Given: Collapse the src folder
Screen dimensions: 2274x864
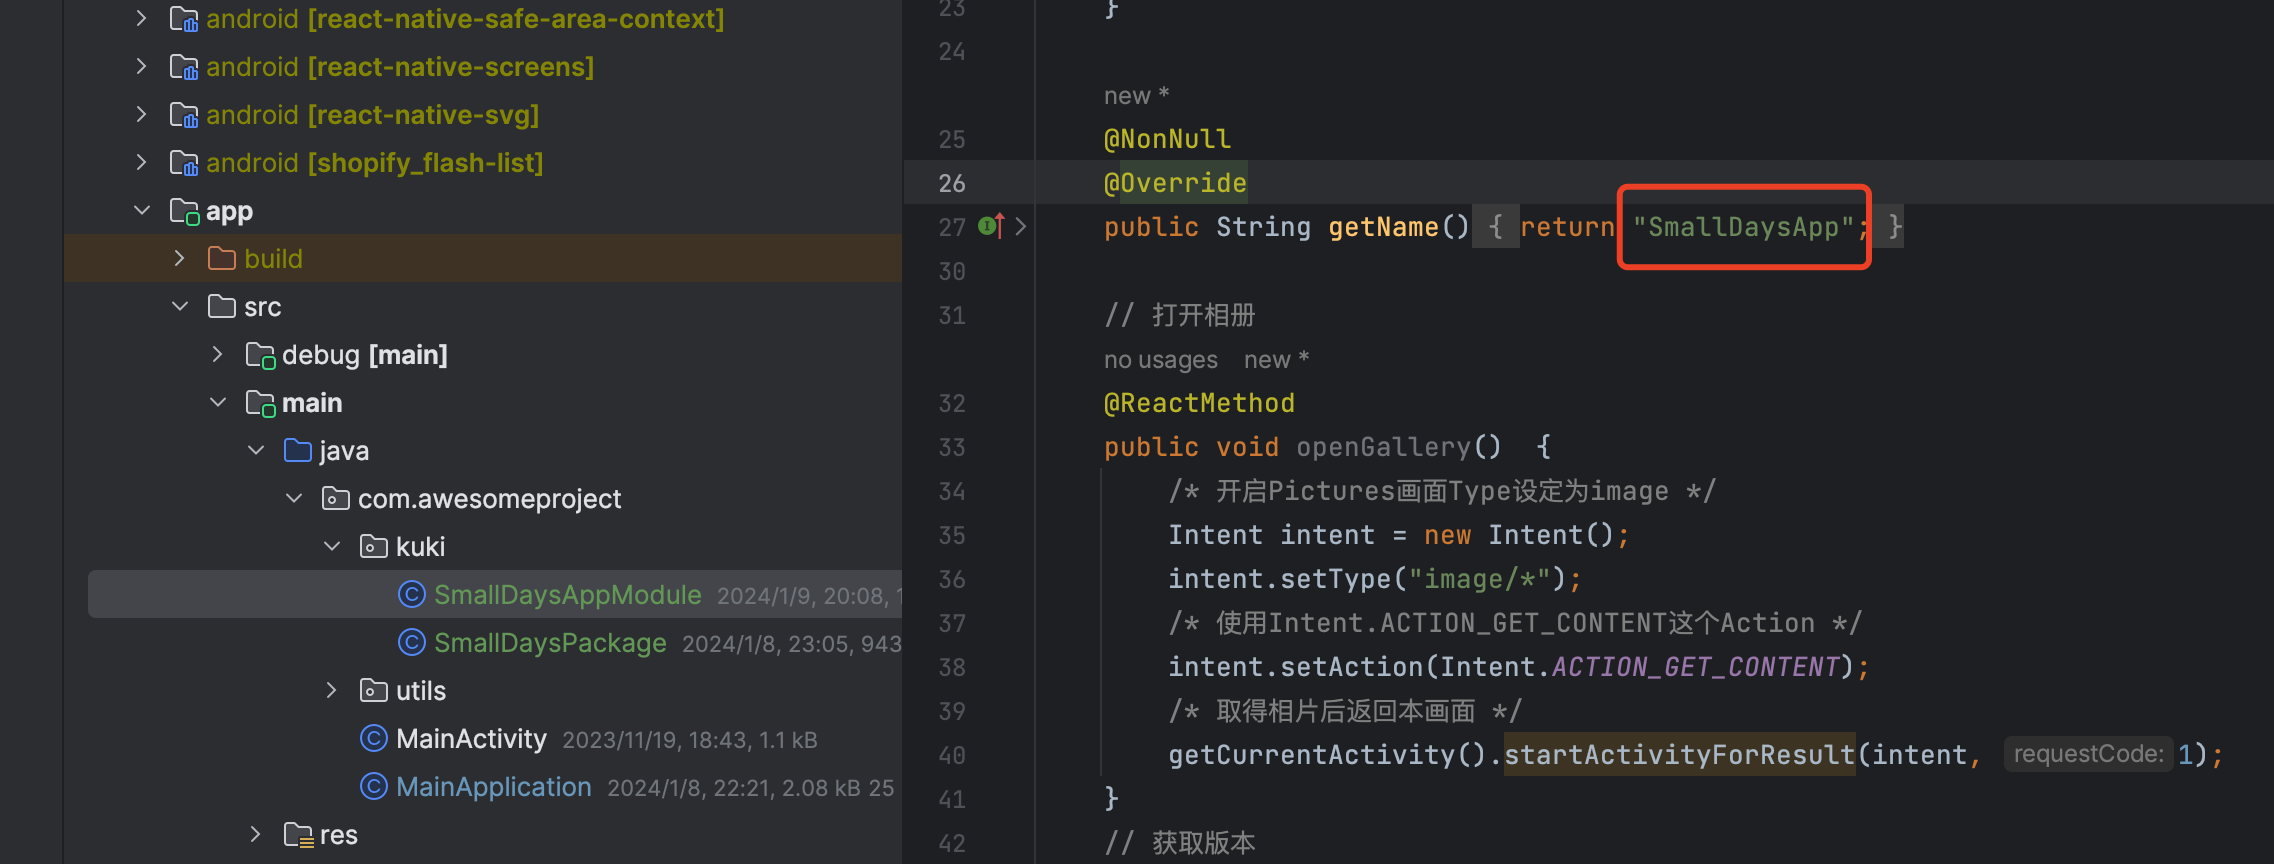Looking at the screenshot, I should click(180, 306).
